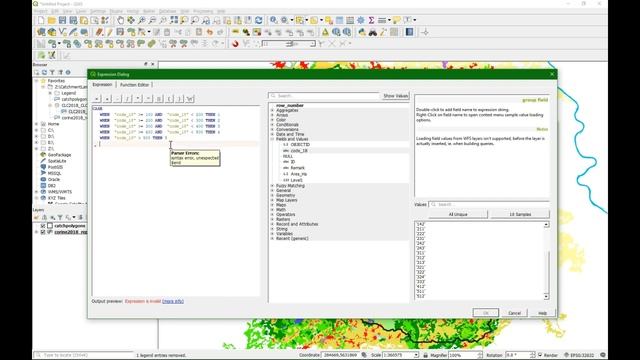
Task: Open the Project menu
Action: 40,11
